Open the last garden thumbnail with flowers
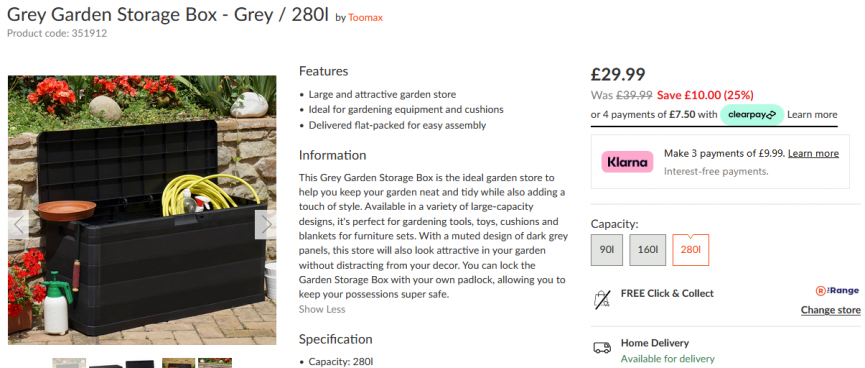 [215, 363]
